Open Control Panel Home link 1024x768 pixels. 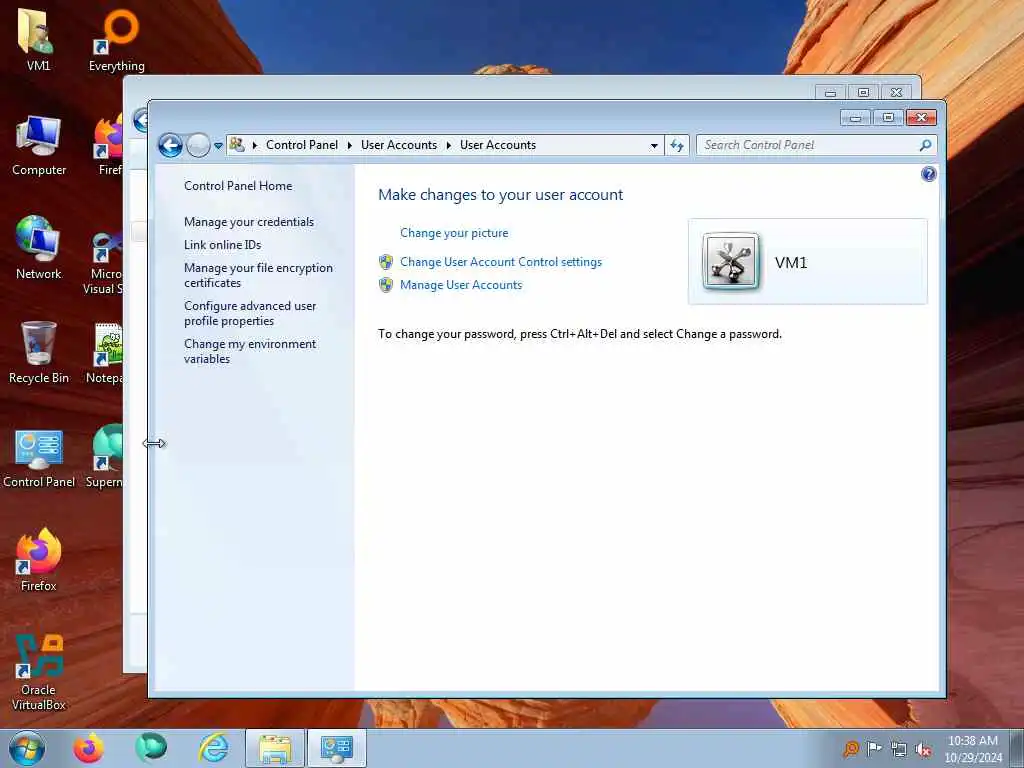(x=238, y=185)
